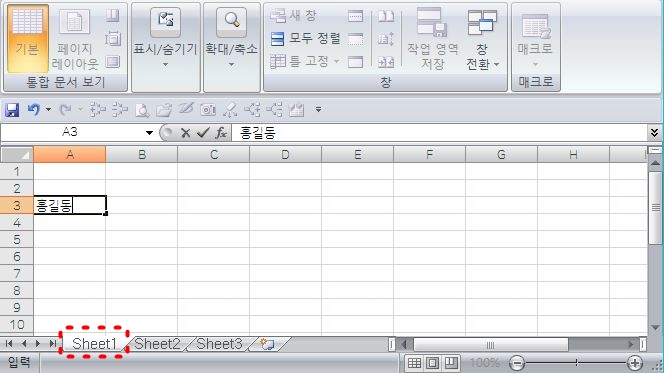Switch to the Sheet3 tab
This screenshot has height=373, width=664.
click(219, 344)
